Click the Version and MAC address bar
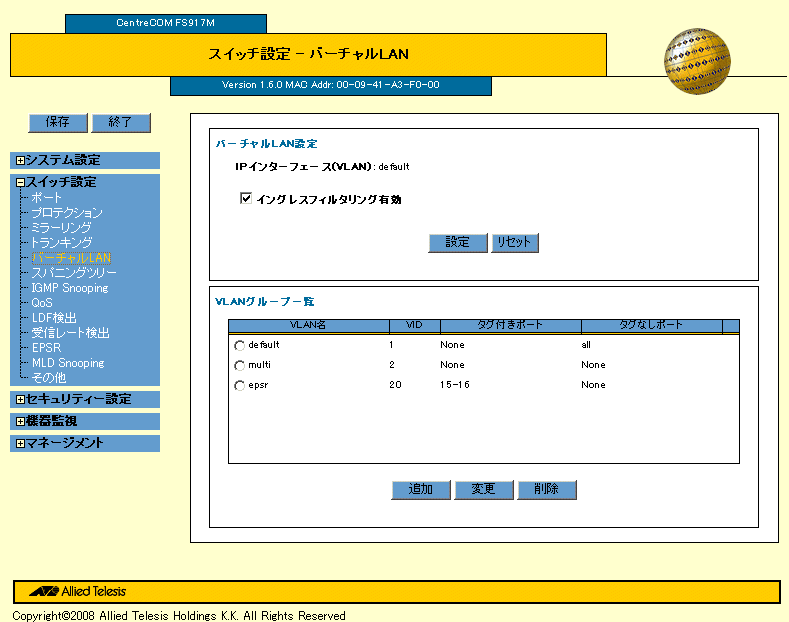Screen dimensions: 789x622 click(331, 85)
